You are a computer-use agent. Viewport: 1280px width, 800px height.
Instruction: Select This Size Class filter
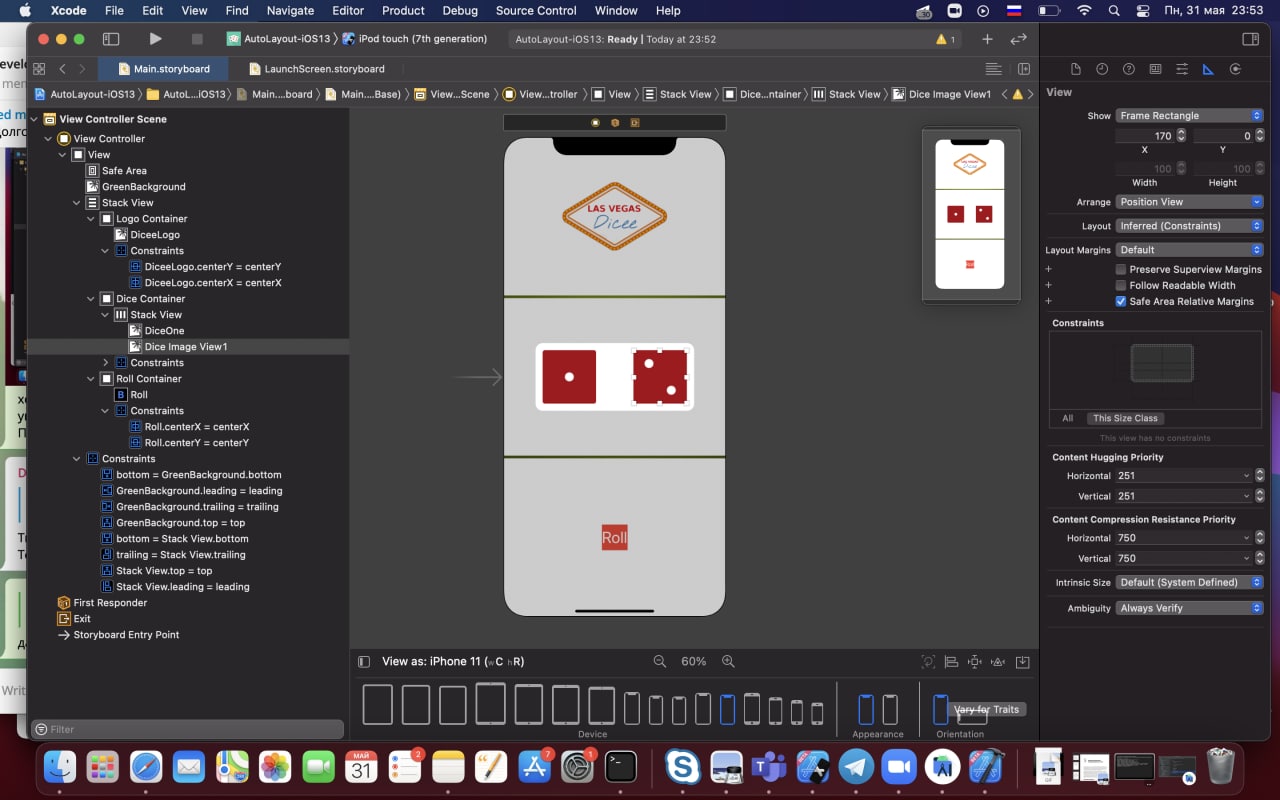pyautogui.click(x=1125, y=418)
